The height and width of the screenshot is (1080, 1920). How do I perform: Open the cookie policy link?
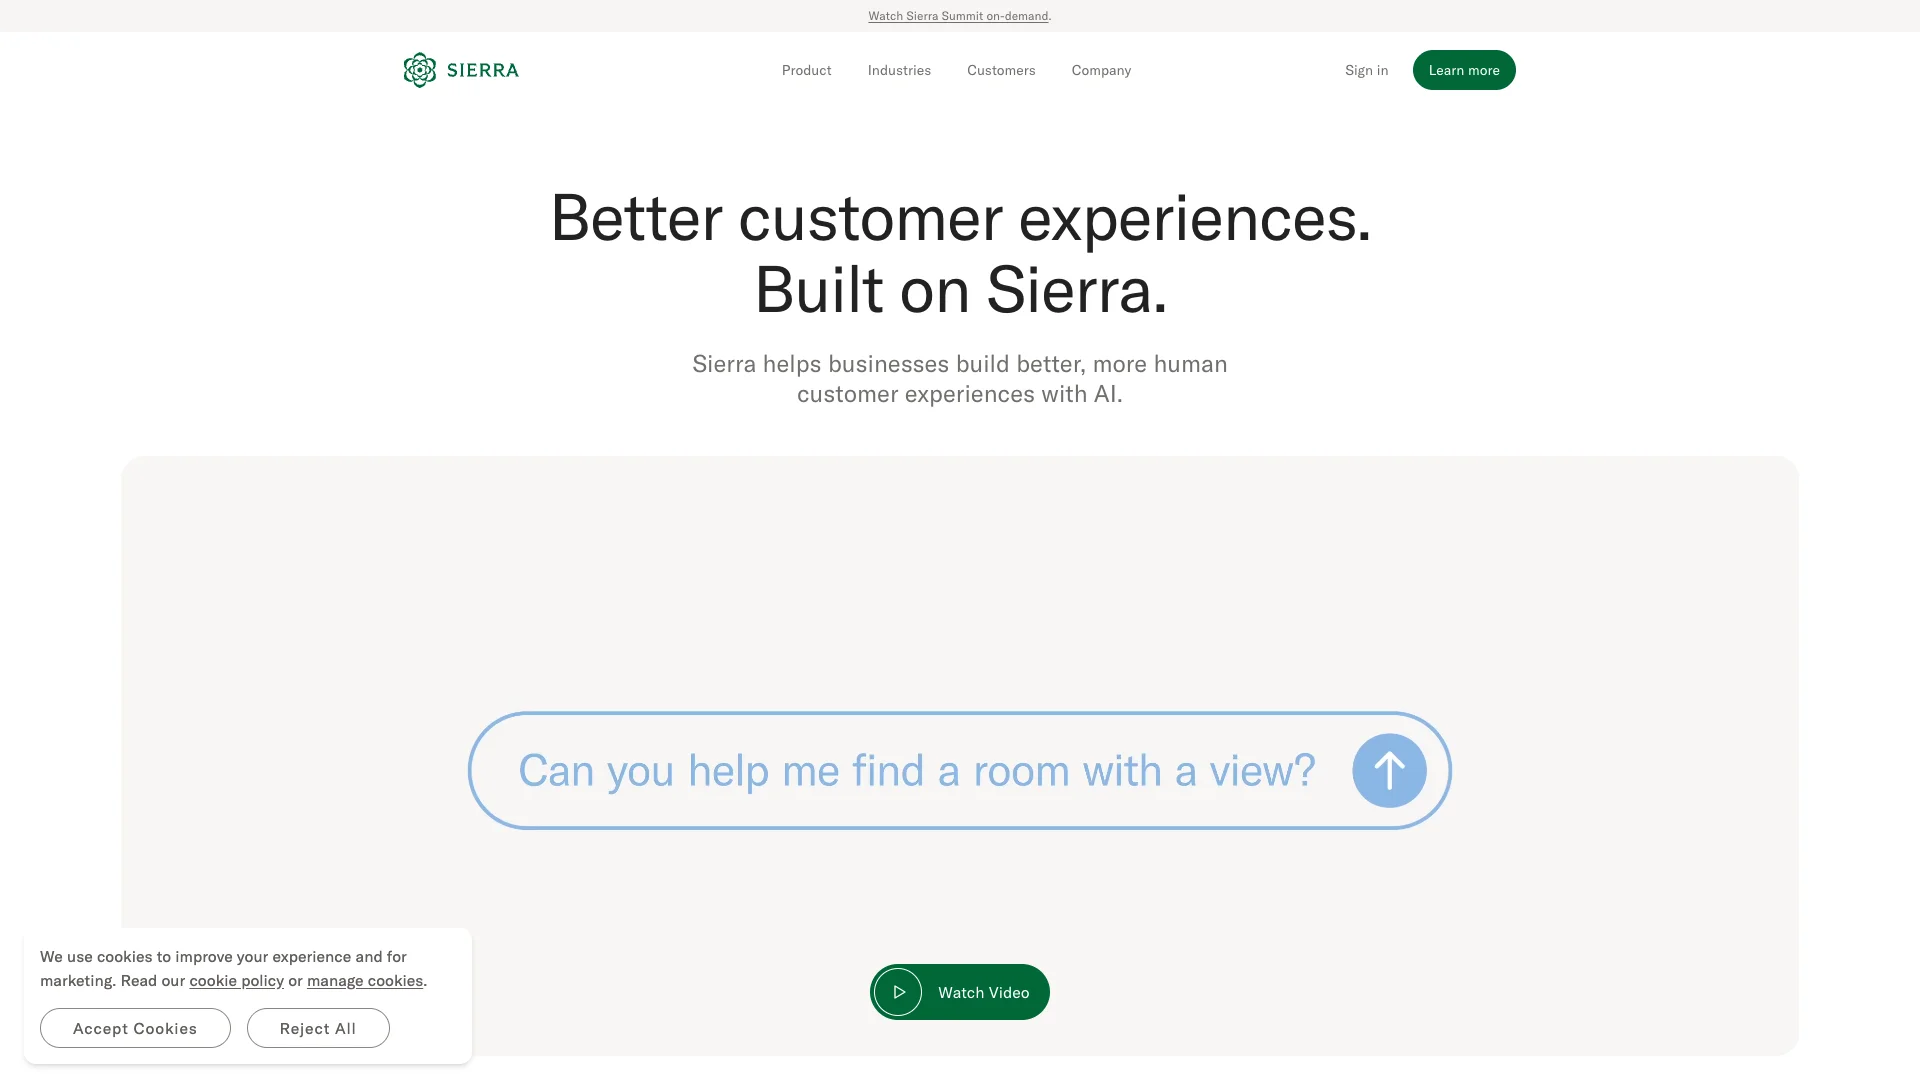click(x=237, y=981)
